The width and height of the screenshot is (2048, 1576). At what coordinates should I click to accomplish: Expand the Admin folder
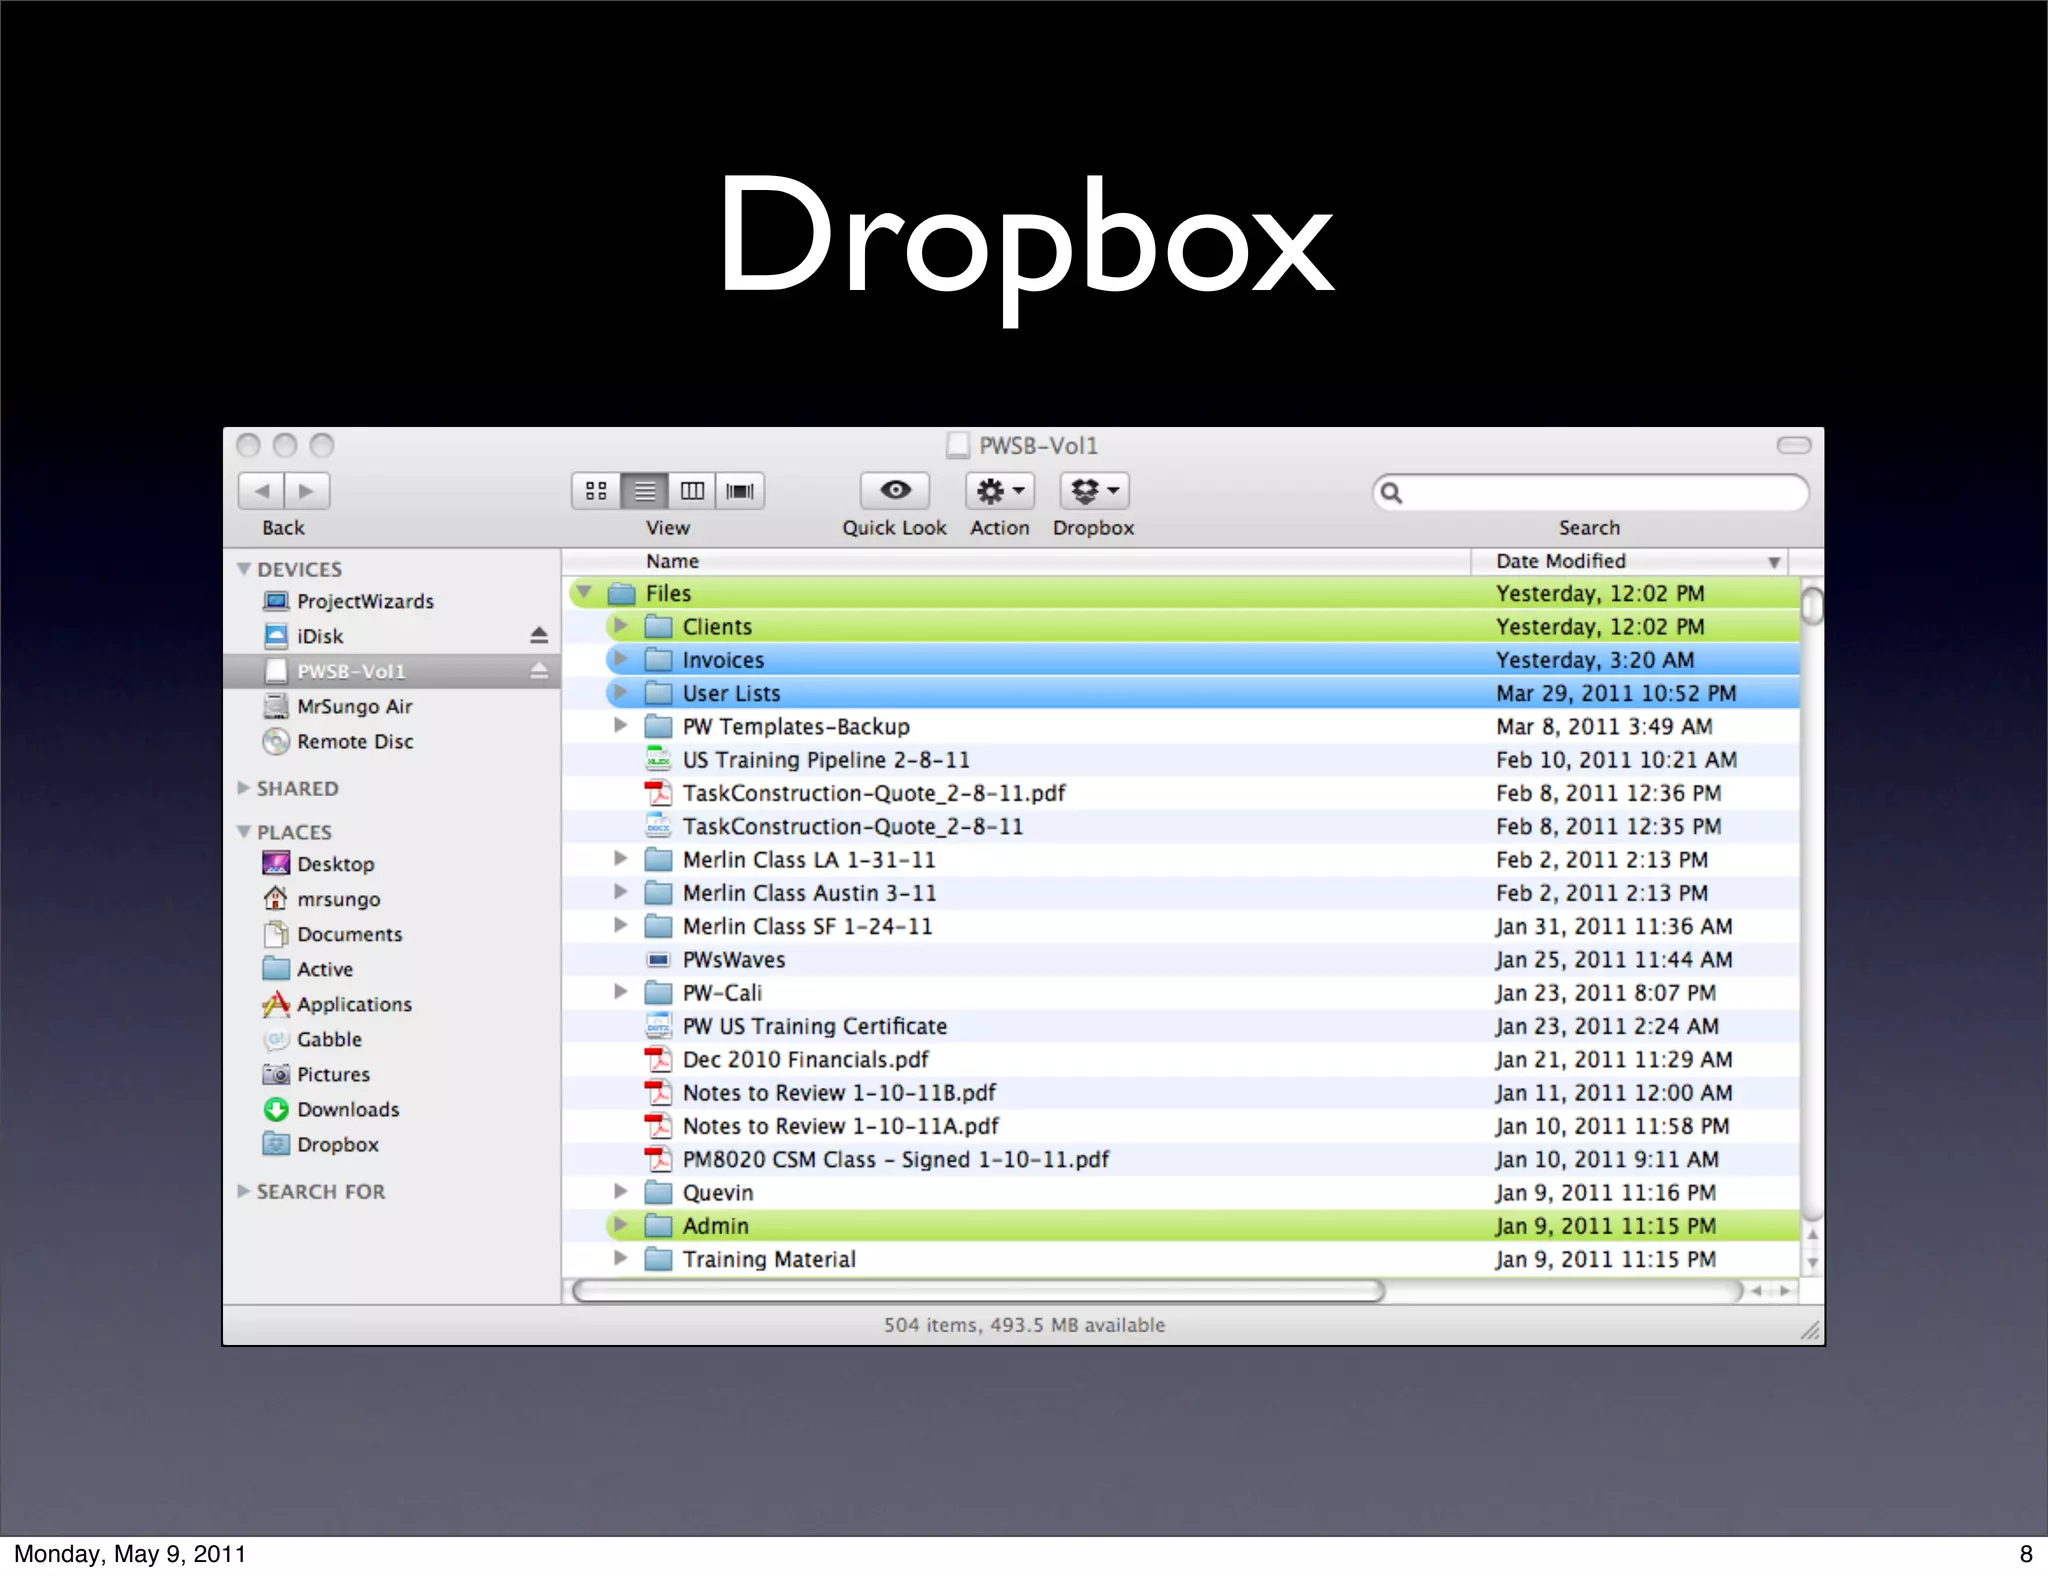620,1224
